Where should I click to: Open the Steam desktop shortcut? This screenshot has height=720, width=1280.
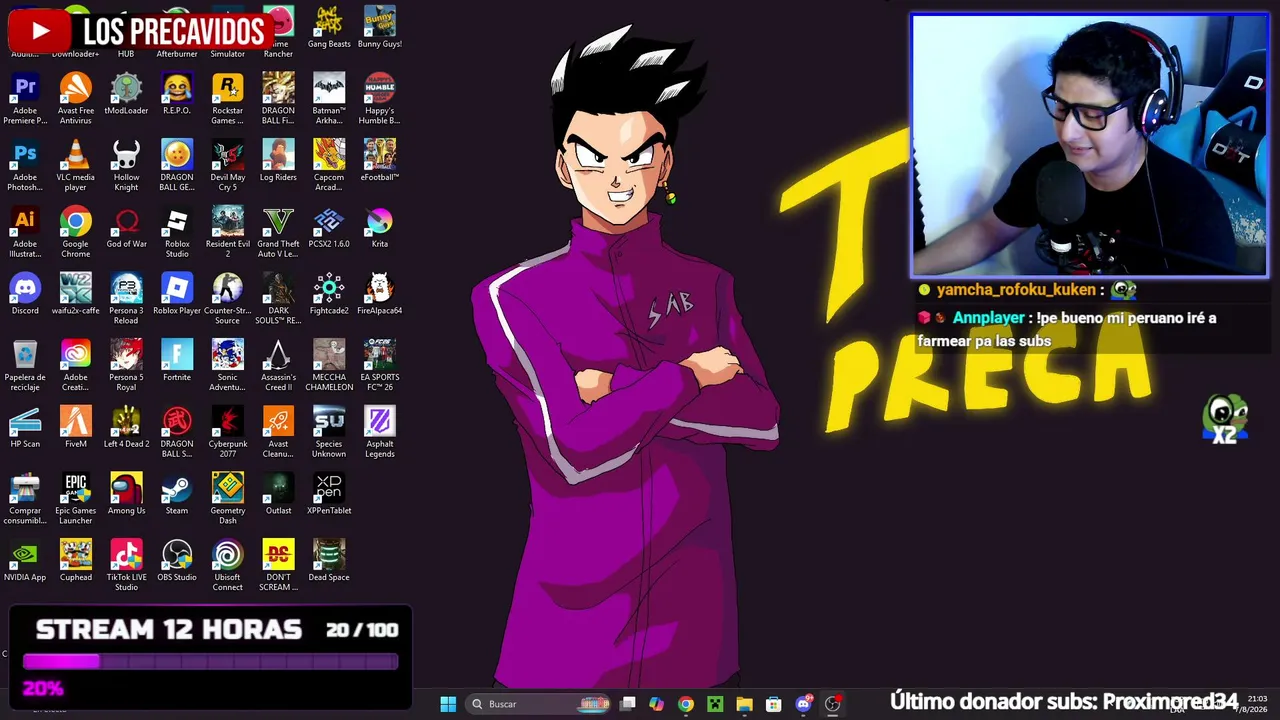coord(177,496)
